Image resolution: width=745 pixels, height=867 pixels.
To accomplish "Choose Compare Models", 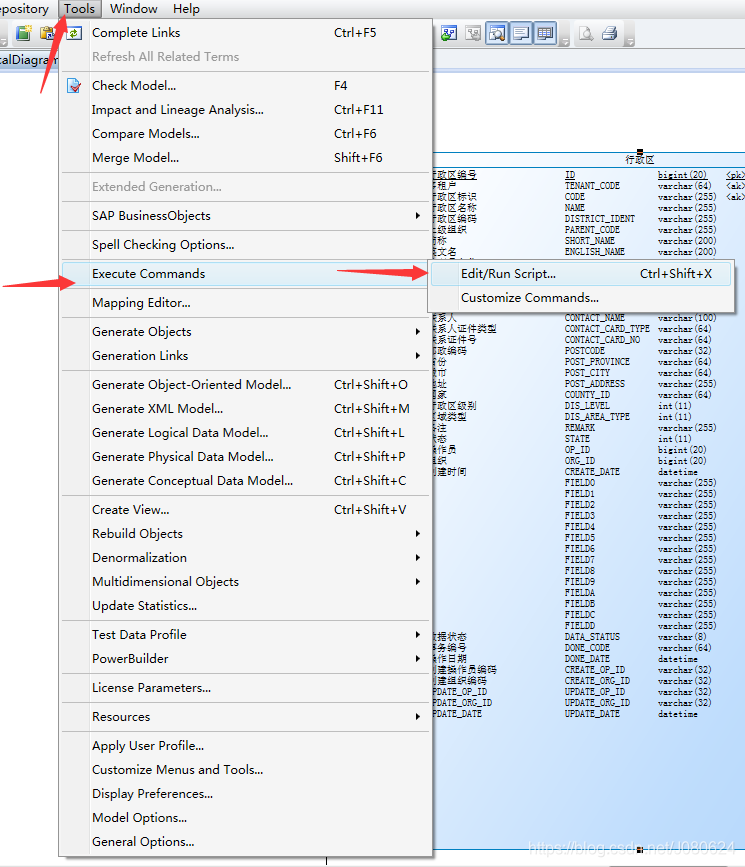I will click(x=246, y=134).
